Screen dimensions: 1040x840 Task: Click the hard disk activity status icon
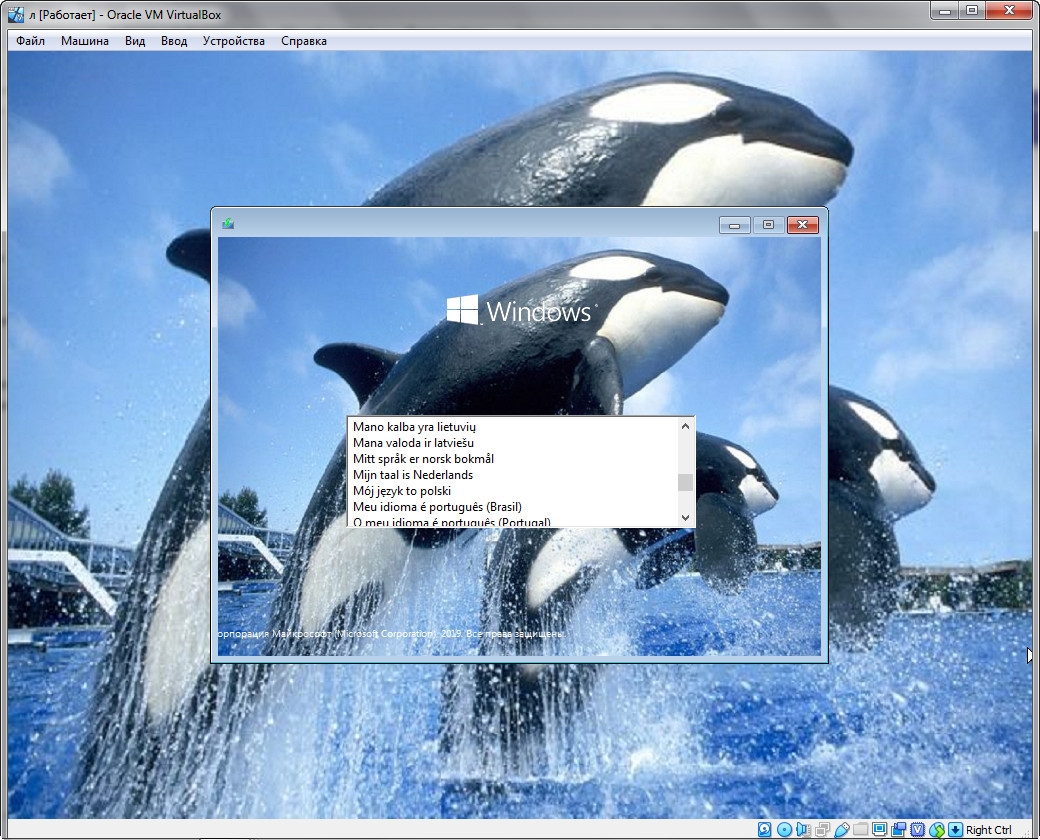click(x=765, y=829)
